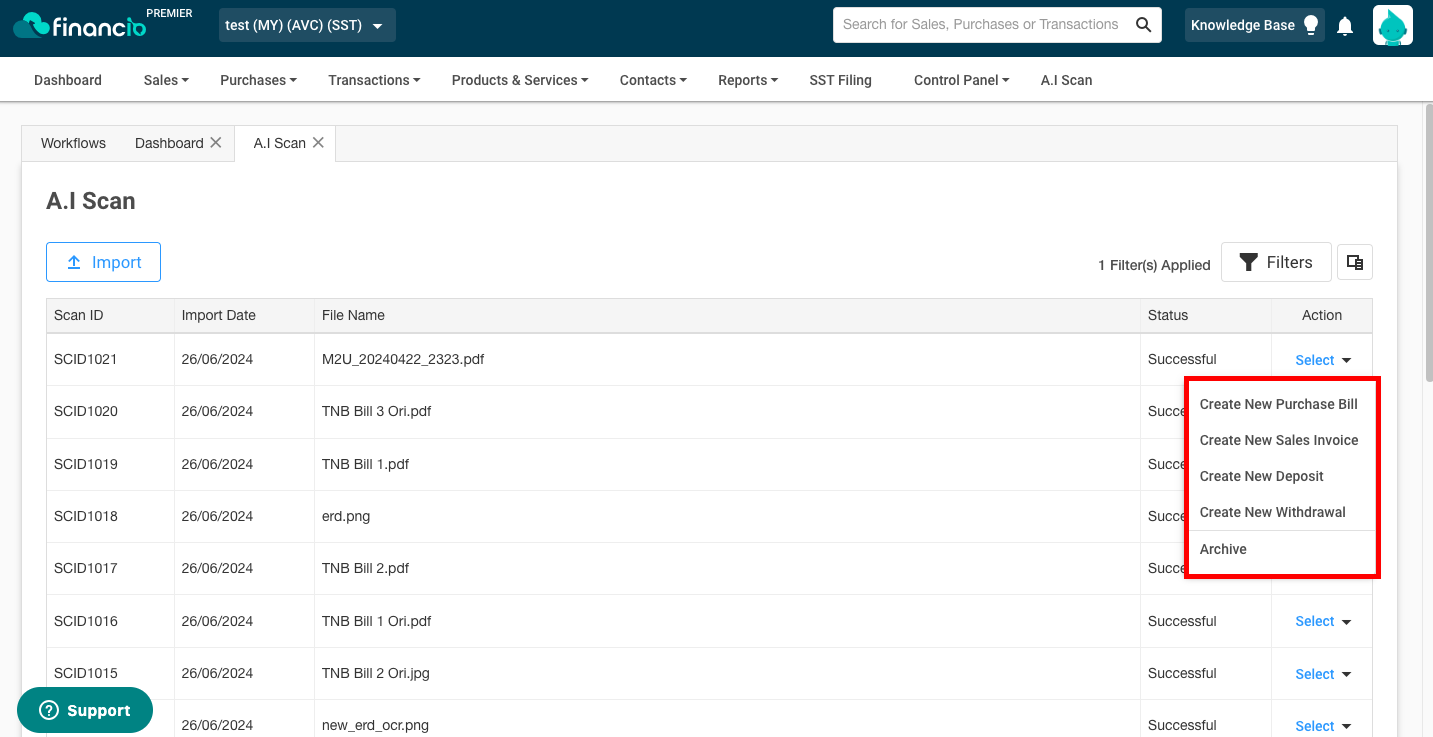Choose Archive from the action menu
Screen dimensions: 1433x737
pos(1223,549)
